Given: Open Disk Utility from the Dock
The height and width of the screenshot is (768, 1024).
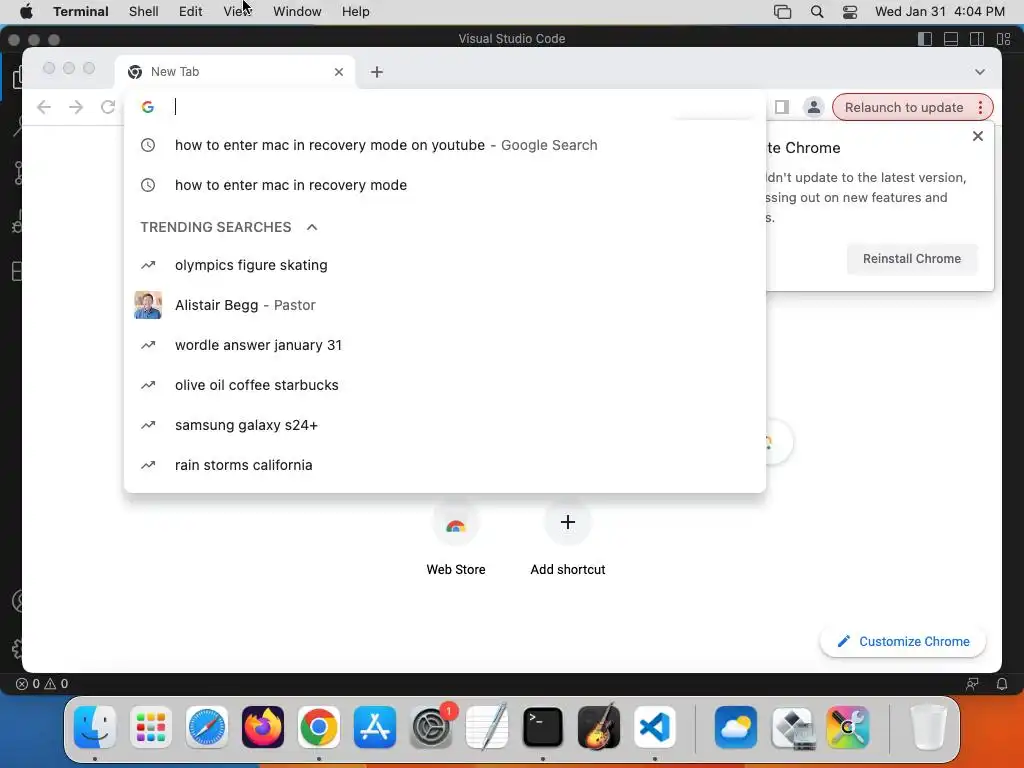Looking at the screenshot, I should click(x=792, y=727).
